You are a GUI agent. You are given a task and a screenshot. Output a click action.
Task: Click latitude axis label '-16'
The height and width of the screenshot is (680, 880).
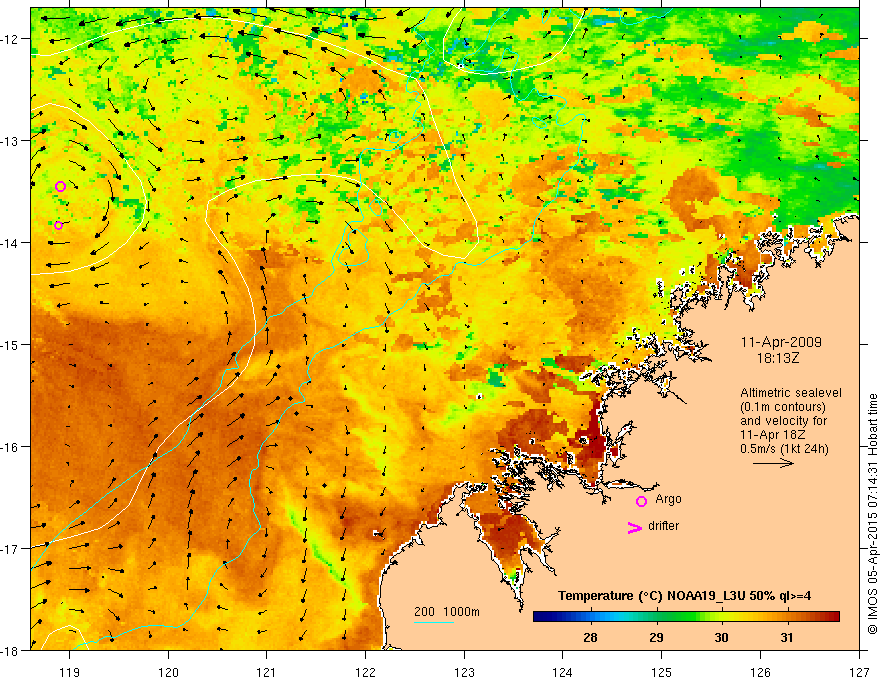(11, 447)
